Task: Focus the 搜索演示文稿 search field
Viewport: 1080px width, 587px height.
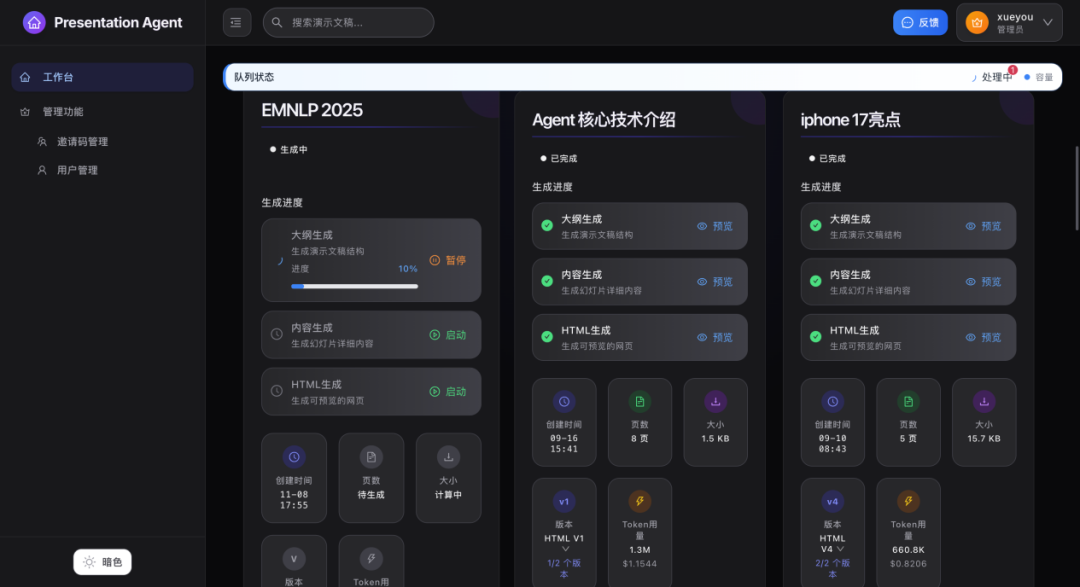Action: (x=349, y=23)
